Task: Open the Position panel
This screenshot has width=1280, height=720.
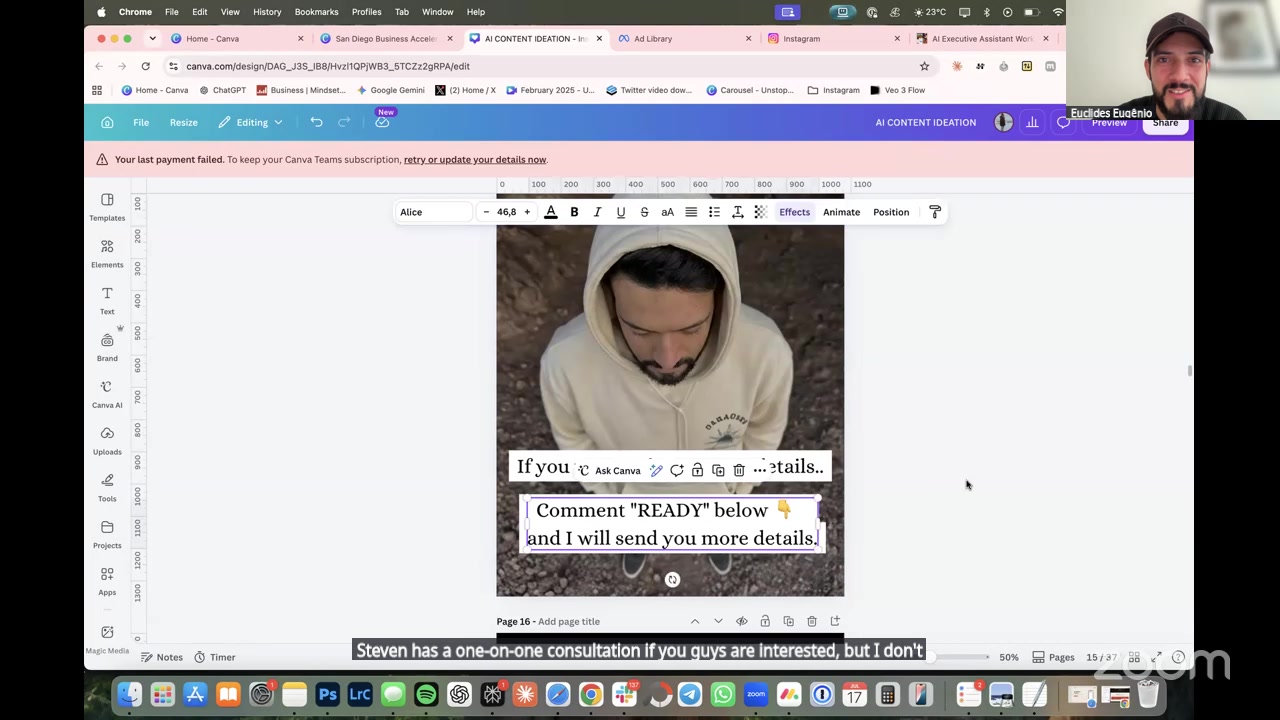Action: [x=891, y=212]
